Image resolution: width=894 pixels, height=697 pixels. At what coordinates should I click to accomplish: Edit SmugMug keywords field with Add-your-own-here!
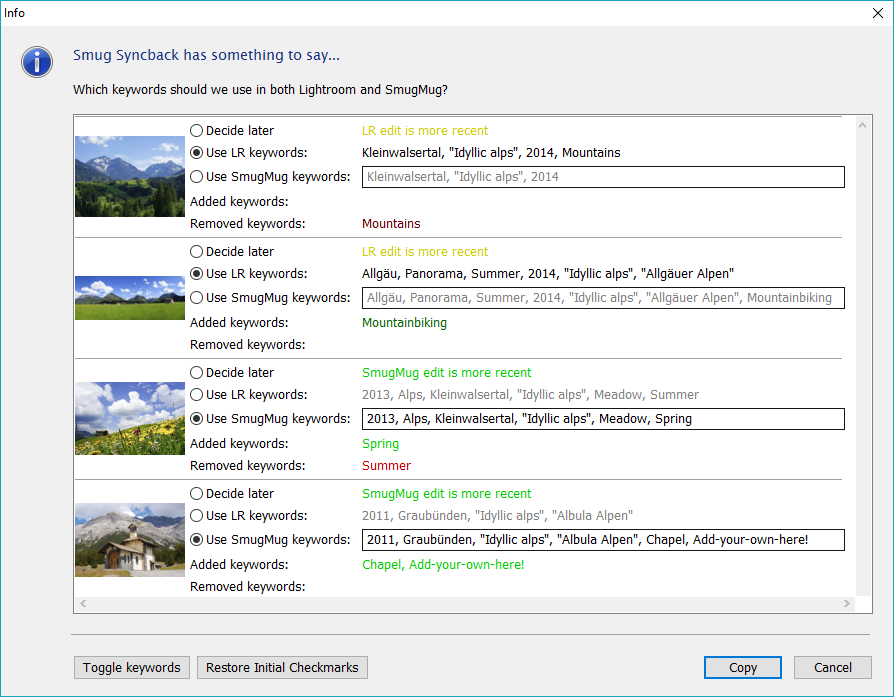coord(603,540)
